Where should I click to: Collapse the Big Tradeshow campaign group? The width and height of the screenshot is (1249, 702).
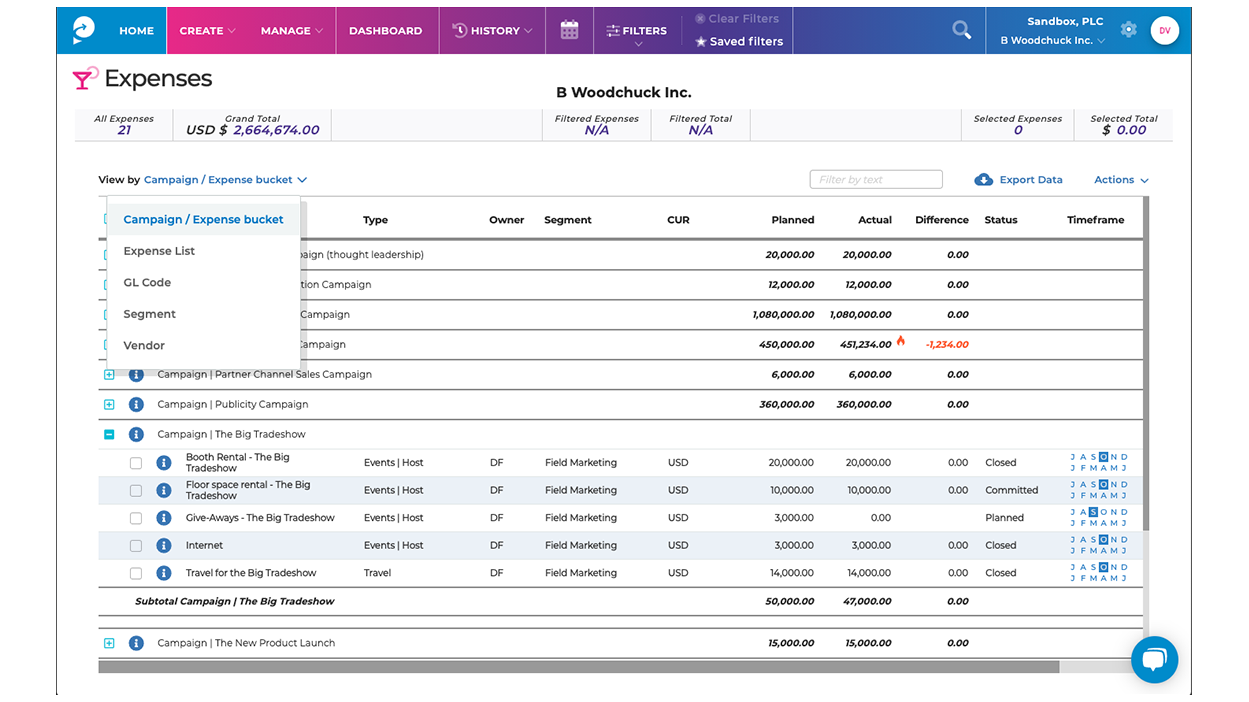(108, 433)
